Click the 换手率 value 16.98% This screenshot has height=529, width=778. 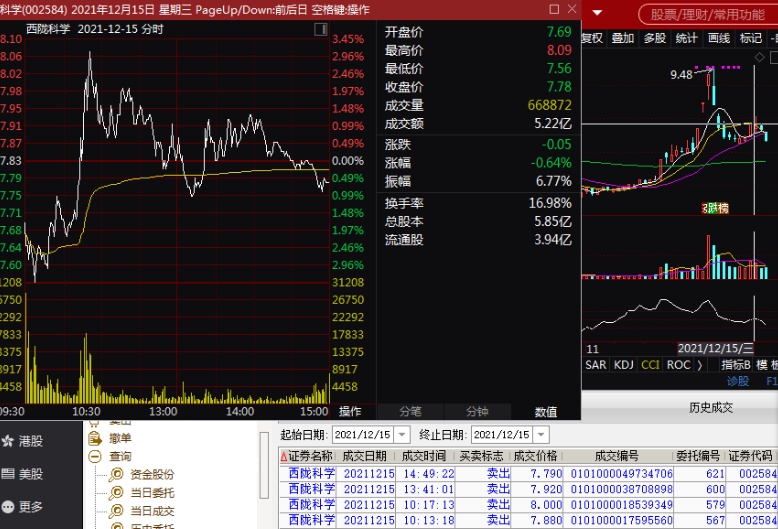pos(550,203)
